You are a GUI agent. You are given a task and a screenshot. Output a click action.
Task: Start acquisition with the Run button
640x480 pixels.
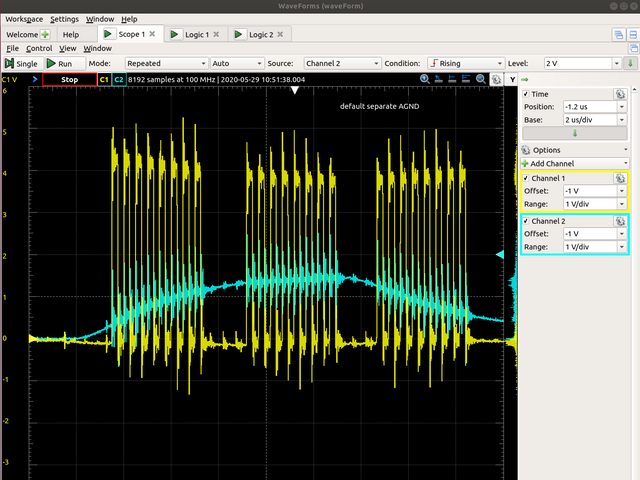[x=64, y=64]
